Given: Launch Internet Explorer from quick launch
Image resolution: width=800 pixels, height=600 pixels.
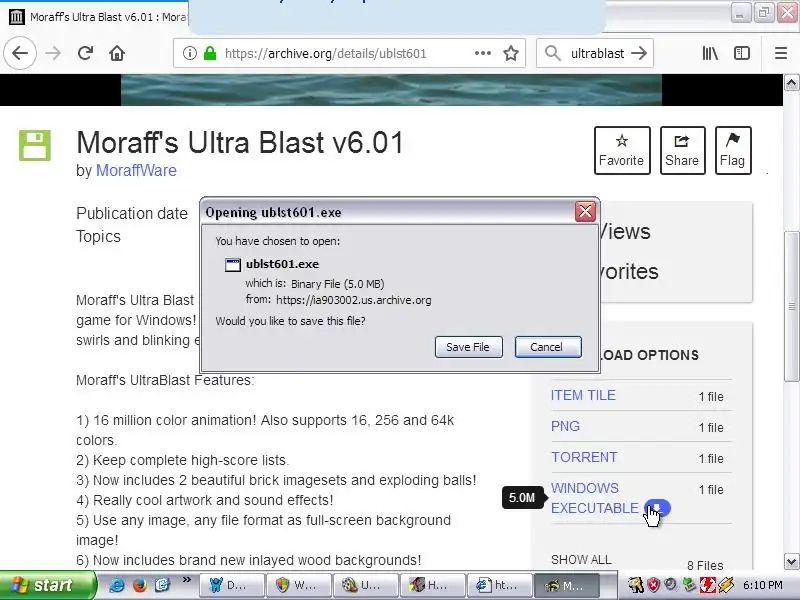Looking at the screenshot, I should point(117,585).
